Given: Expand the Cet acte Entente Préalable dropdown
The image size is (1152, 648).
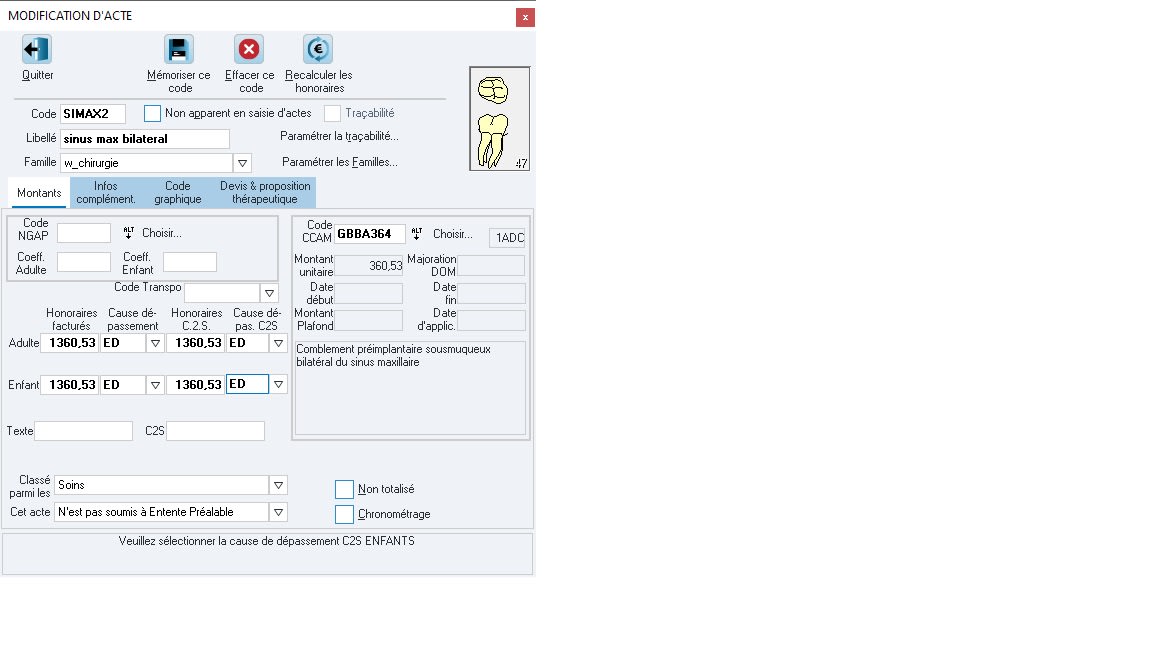Looking at the screenshot, I should coord(278,512).
